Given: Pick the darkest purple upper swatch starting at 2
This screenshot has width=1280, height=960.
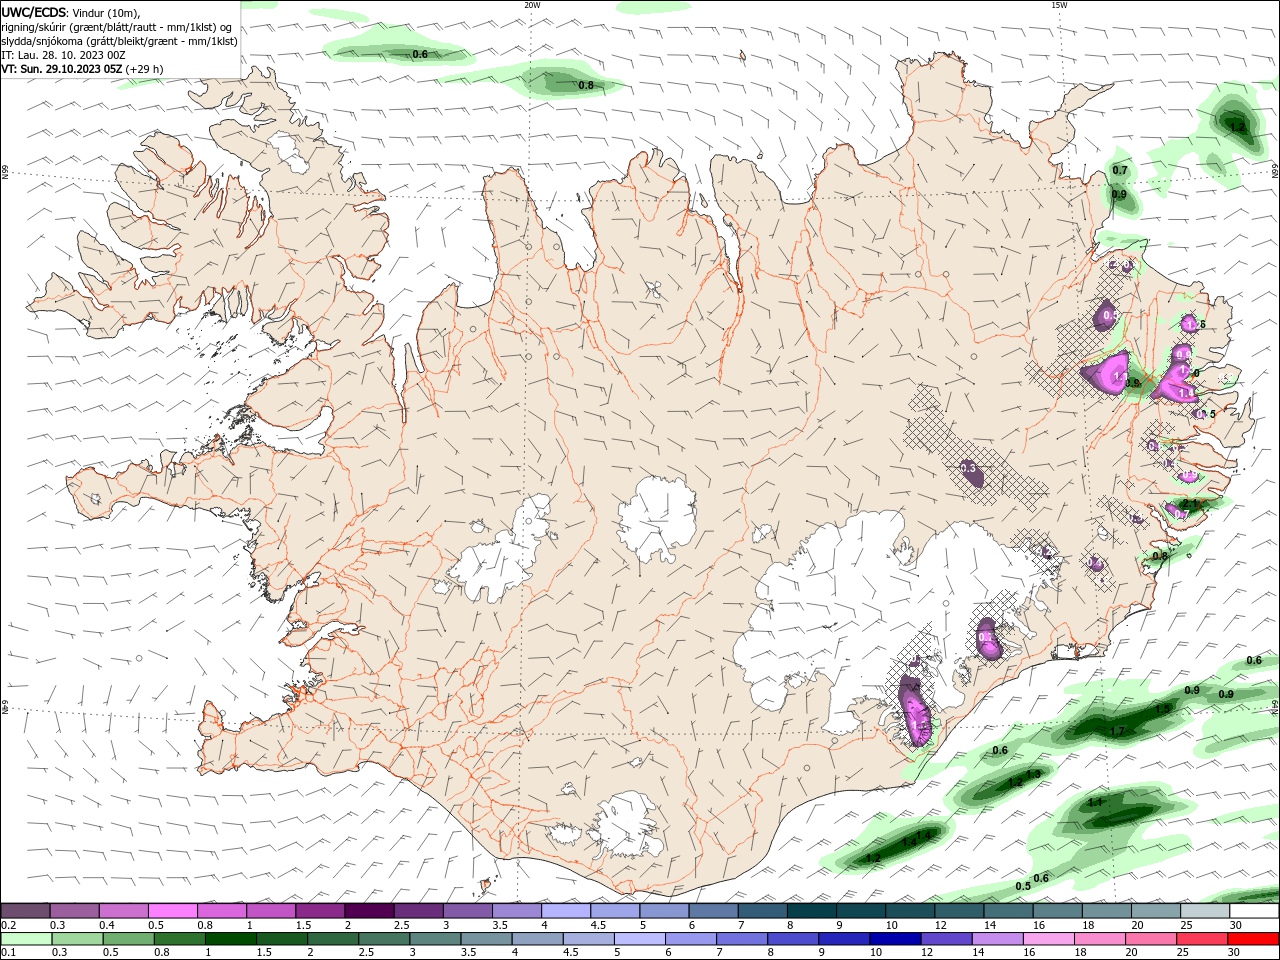Looking at the screenshot, I should click(368, 911).
